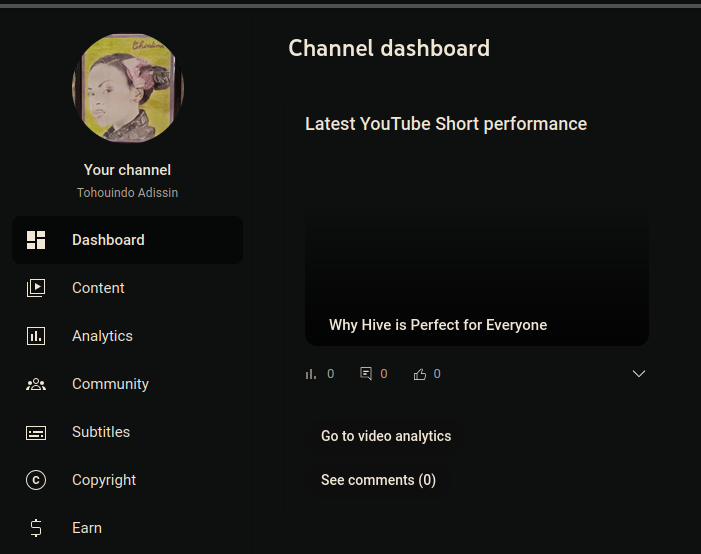This screenshot has height=554, width=701.
Task: Click the Earn dollar sign icon
Action: tap(36, 528)
